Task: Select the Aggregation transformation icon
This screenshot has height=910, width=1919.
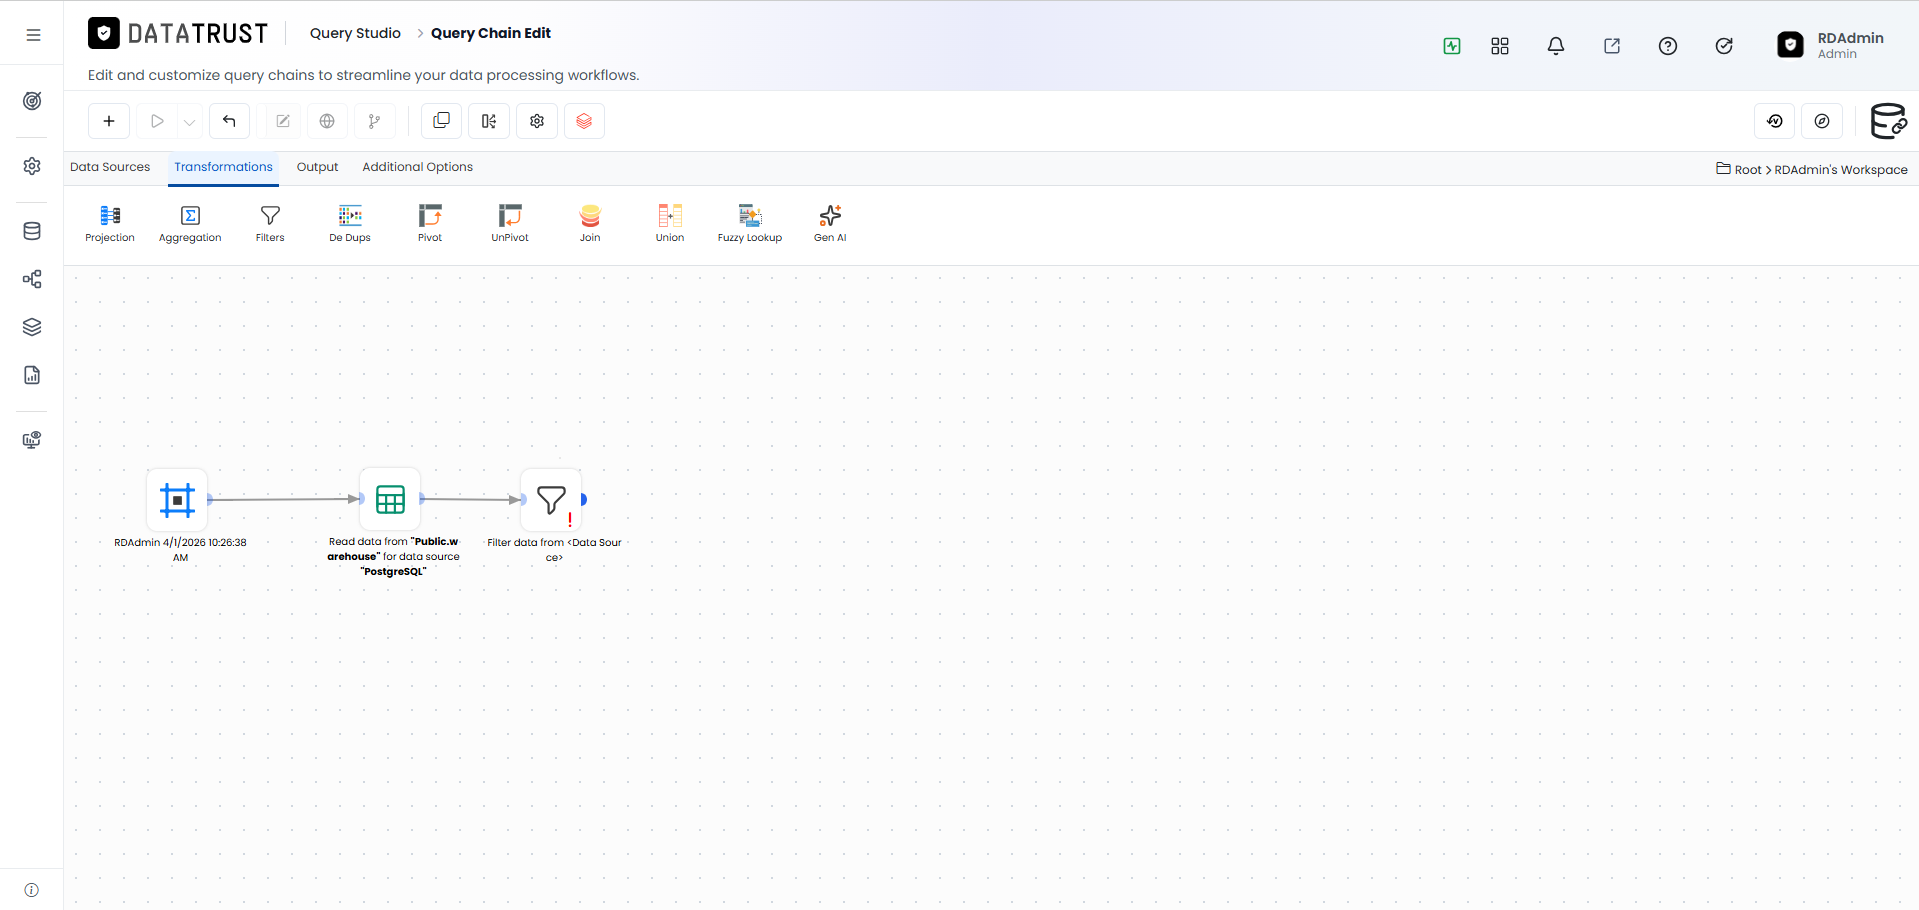Action: pos(190,223)
